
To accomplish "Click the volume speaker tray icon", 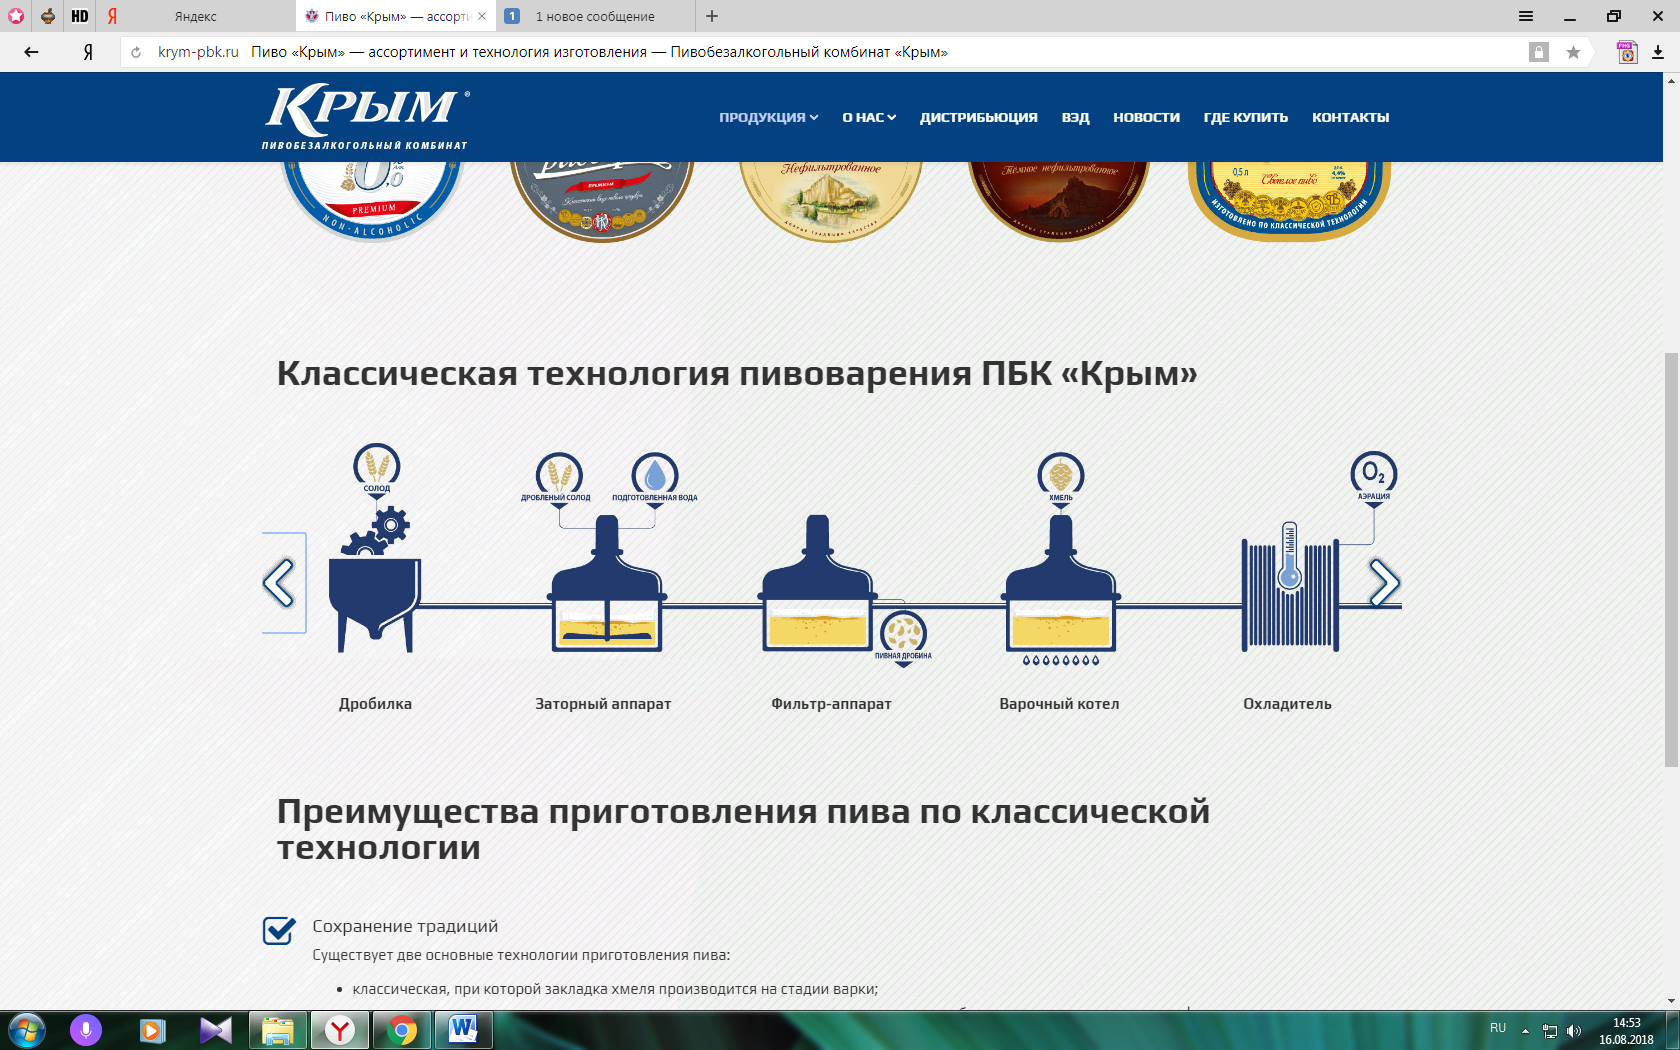I will click(1573, 1031).
